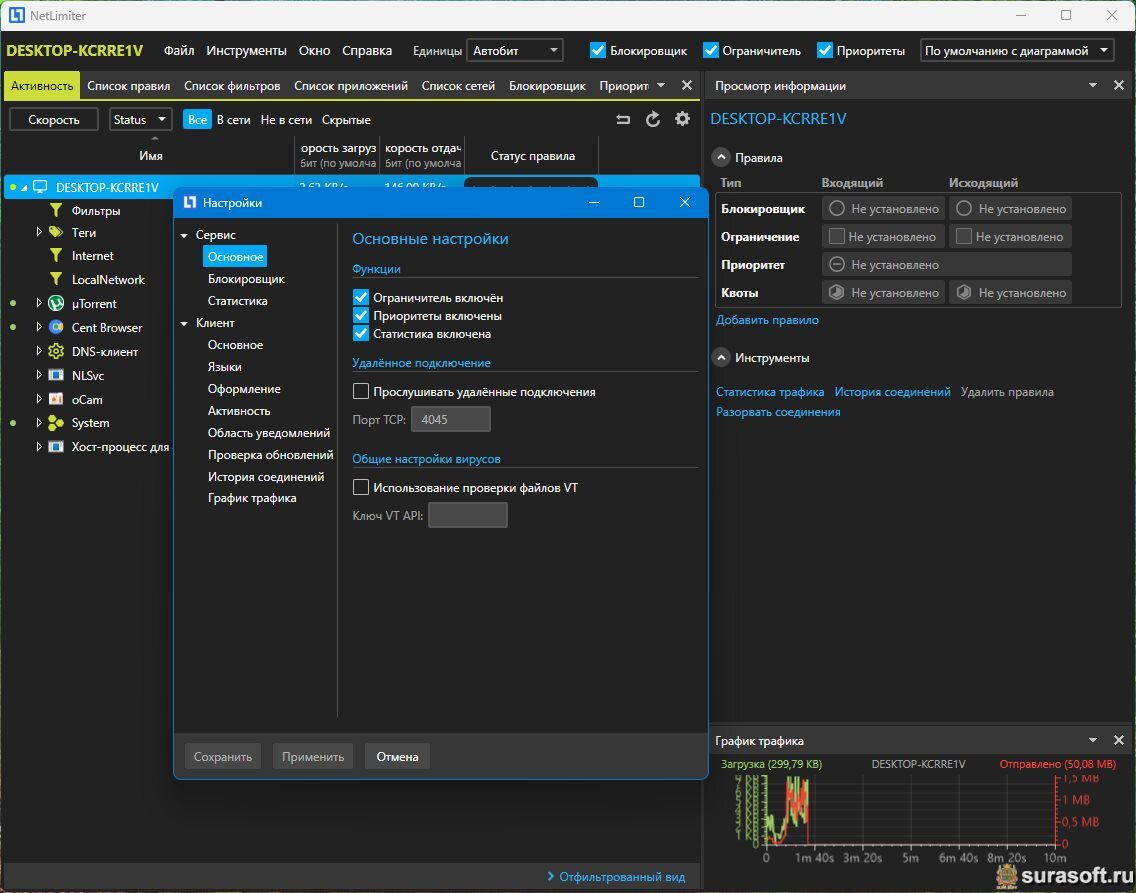Close the activity tab group

[x=687, y=85]
